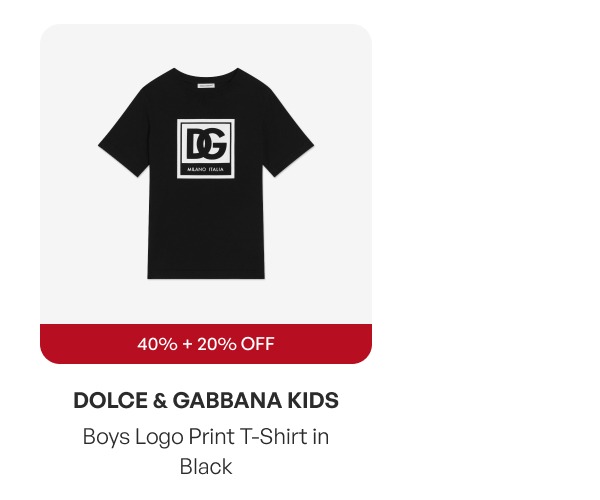Open Boys Logo Print T-Shirt in Black

(x=206, y=452)
